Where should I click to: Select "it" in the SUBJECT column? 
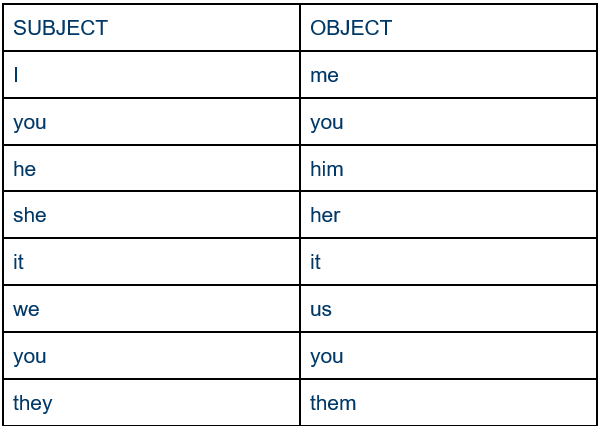point(152,262)
